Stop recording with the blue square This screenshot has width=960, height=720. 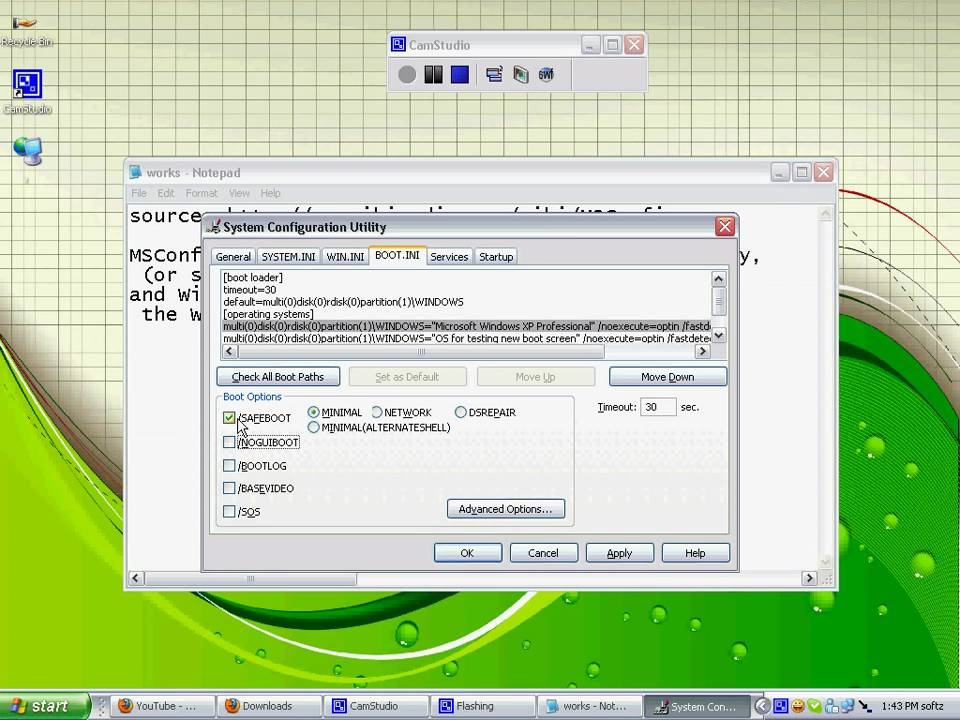pyautogui.click(x=460, y=75)
